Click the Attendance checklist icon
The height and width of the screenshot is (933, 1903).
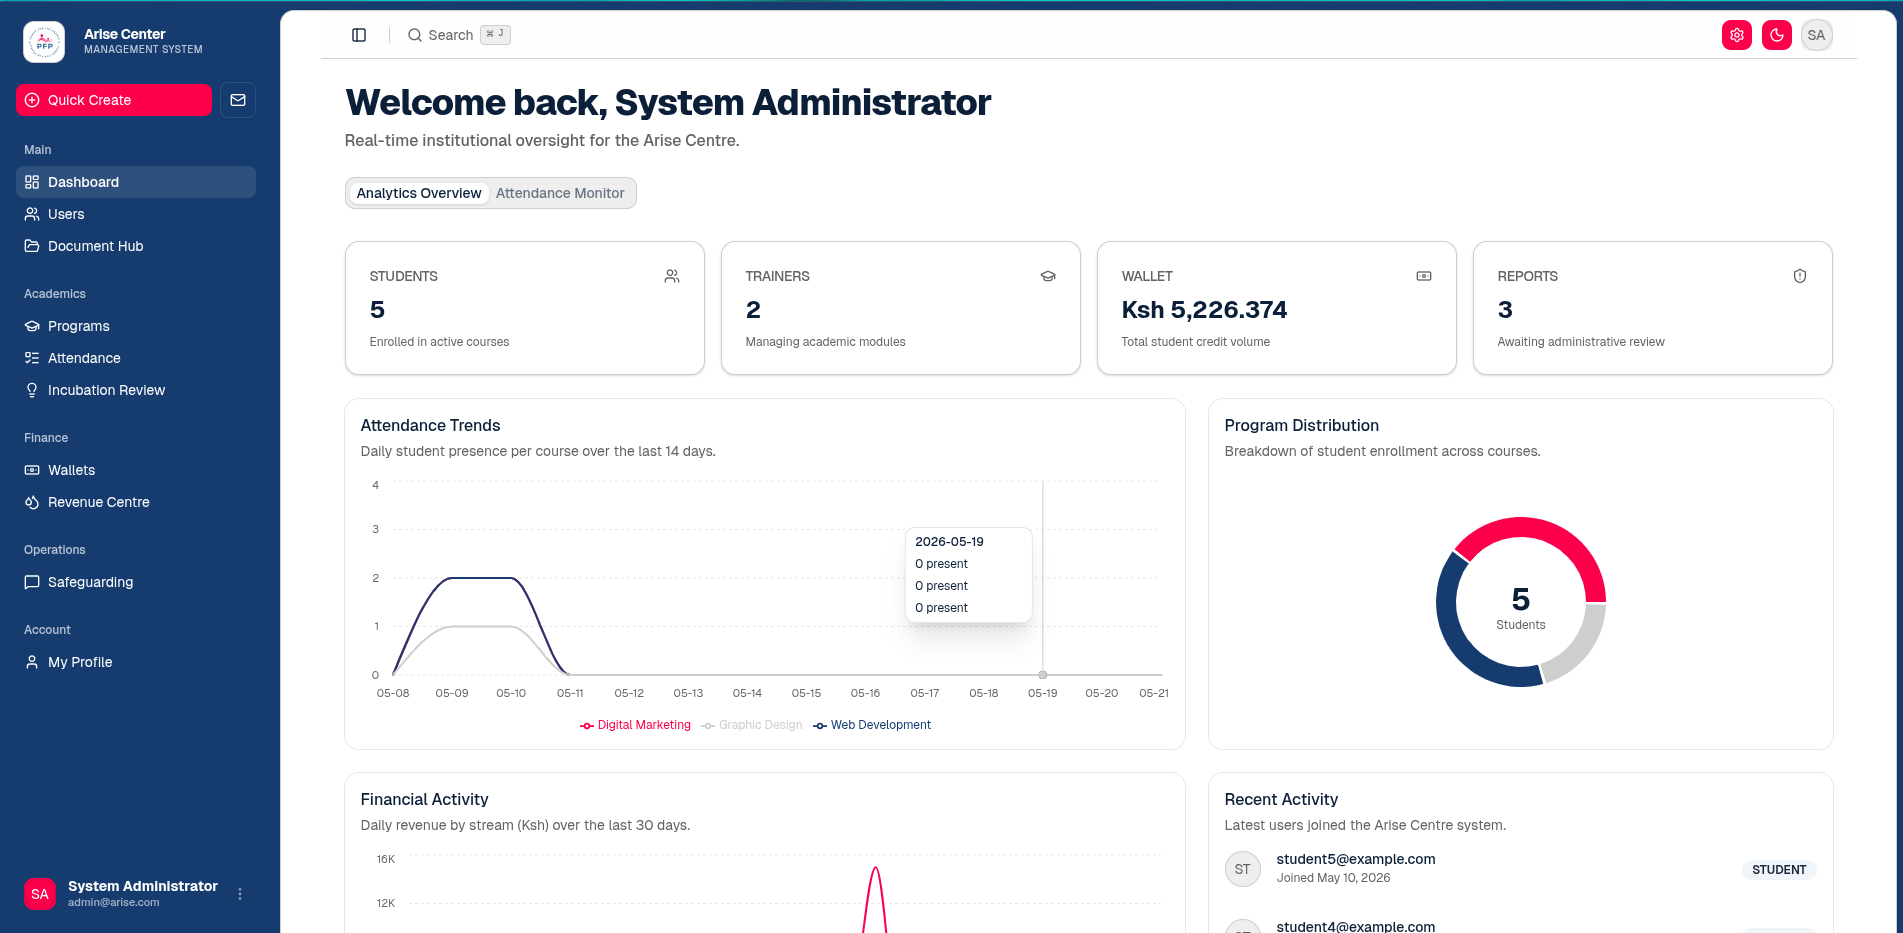click(32, 358)
